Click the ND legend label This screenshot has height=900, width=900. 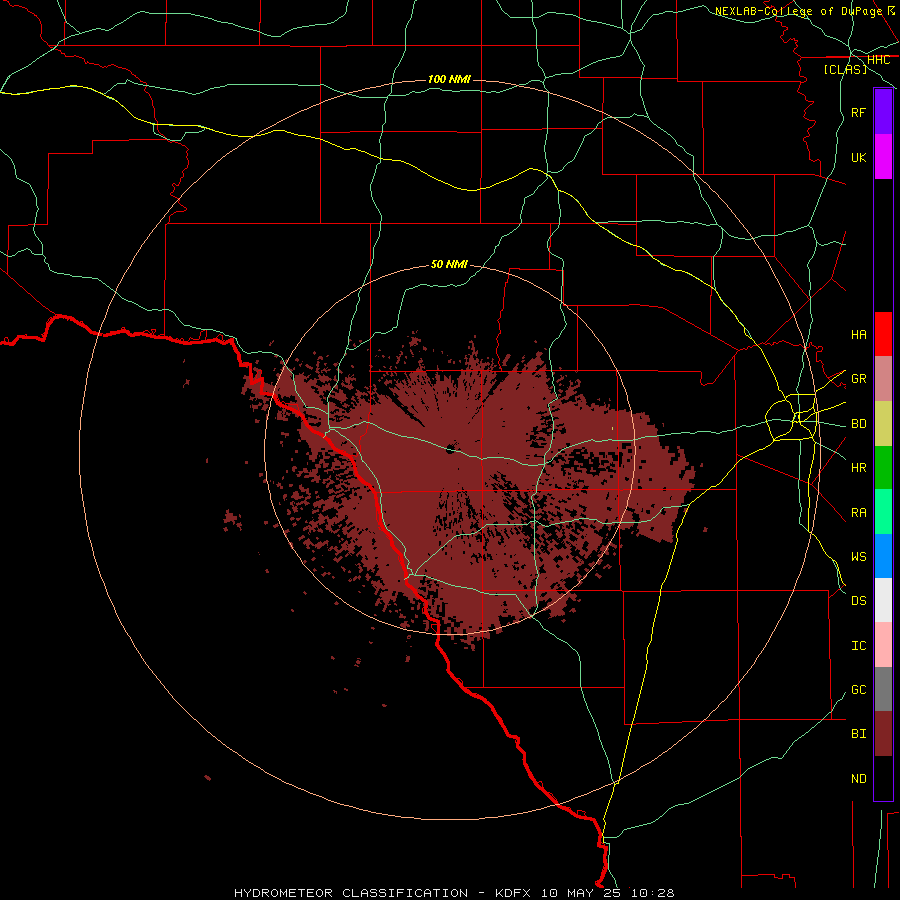point(859,779)
